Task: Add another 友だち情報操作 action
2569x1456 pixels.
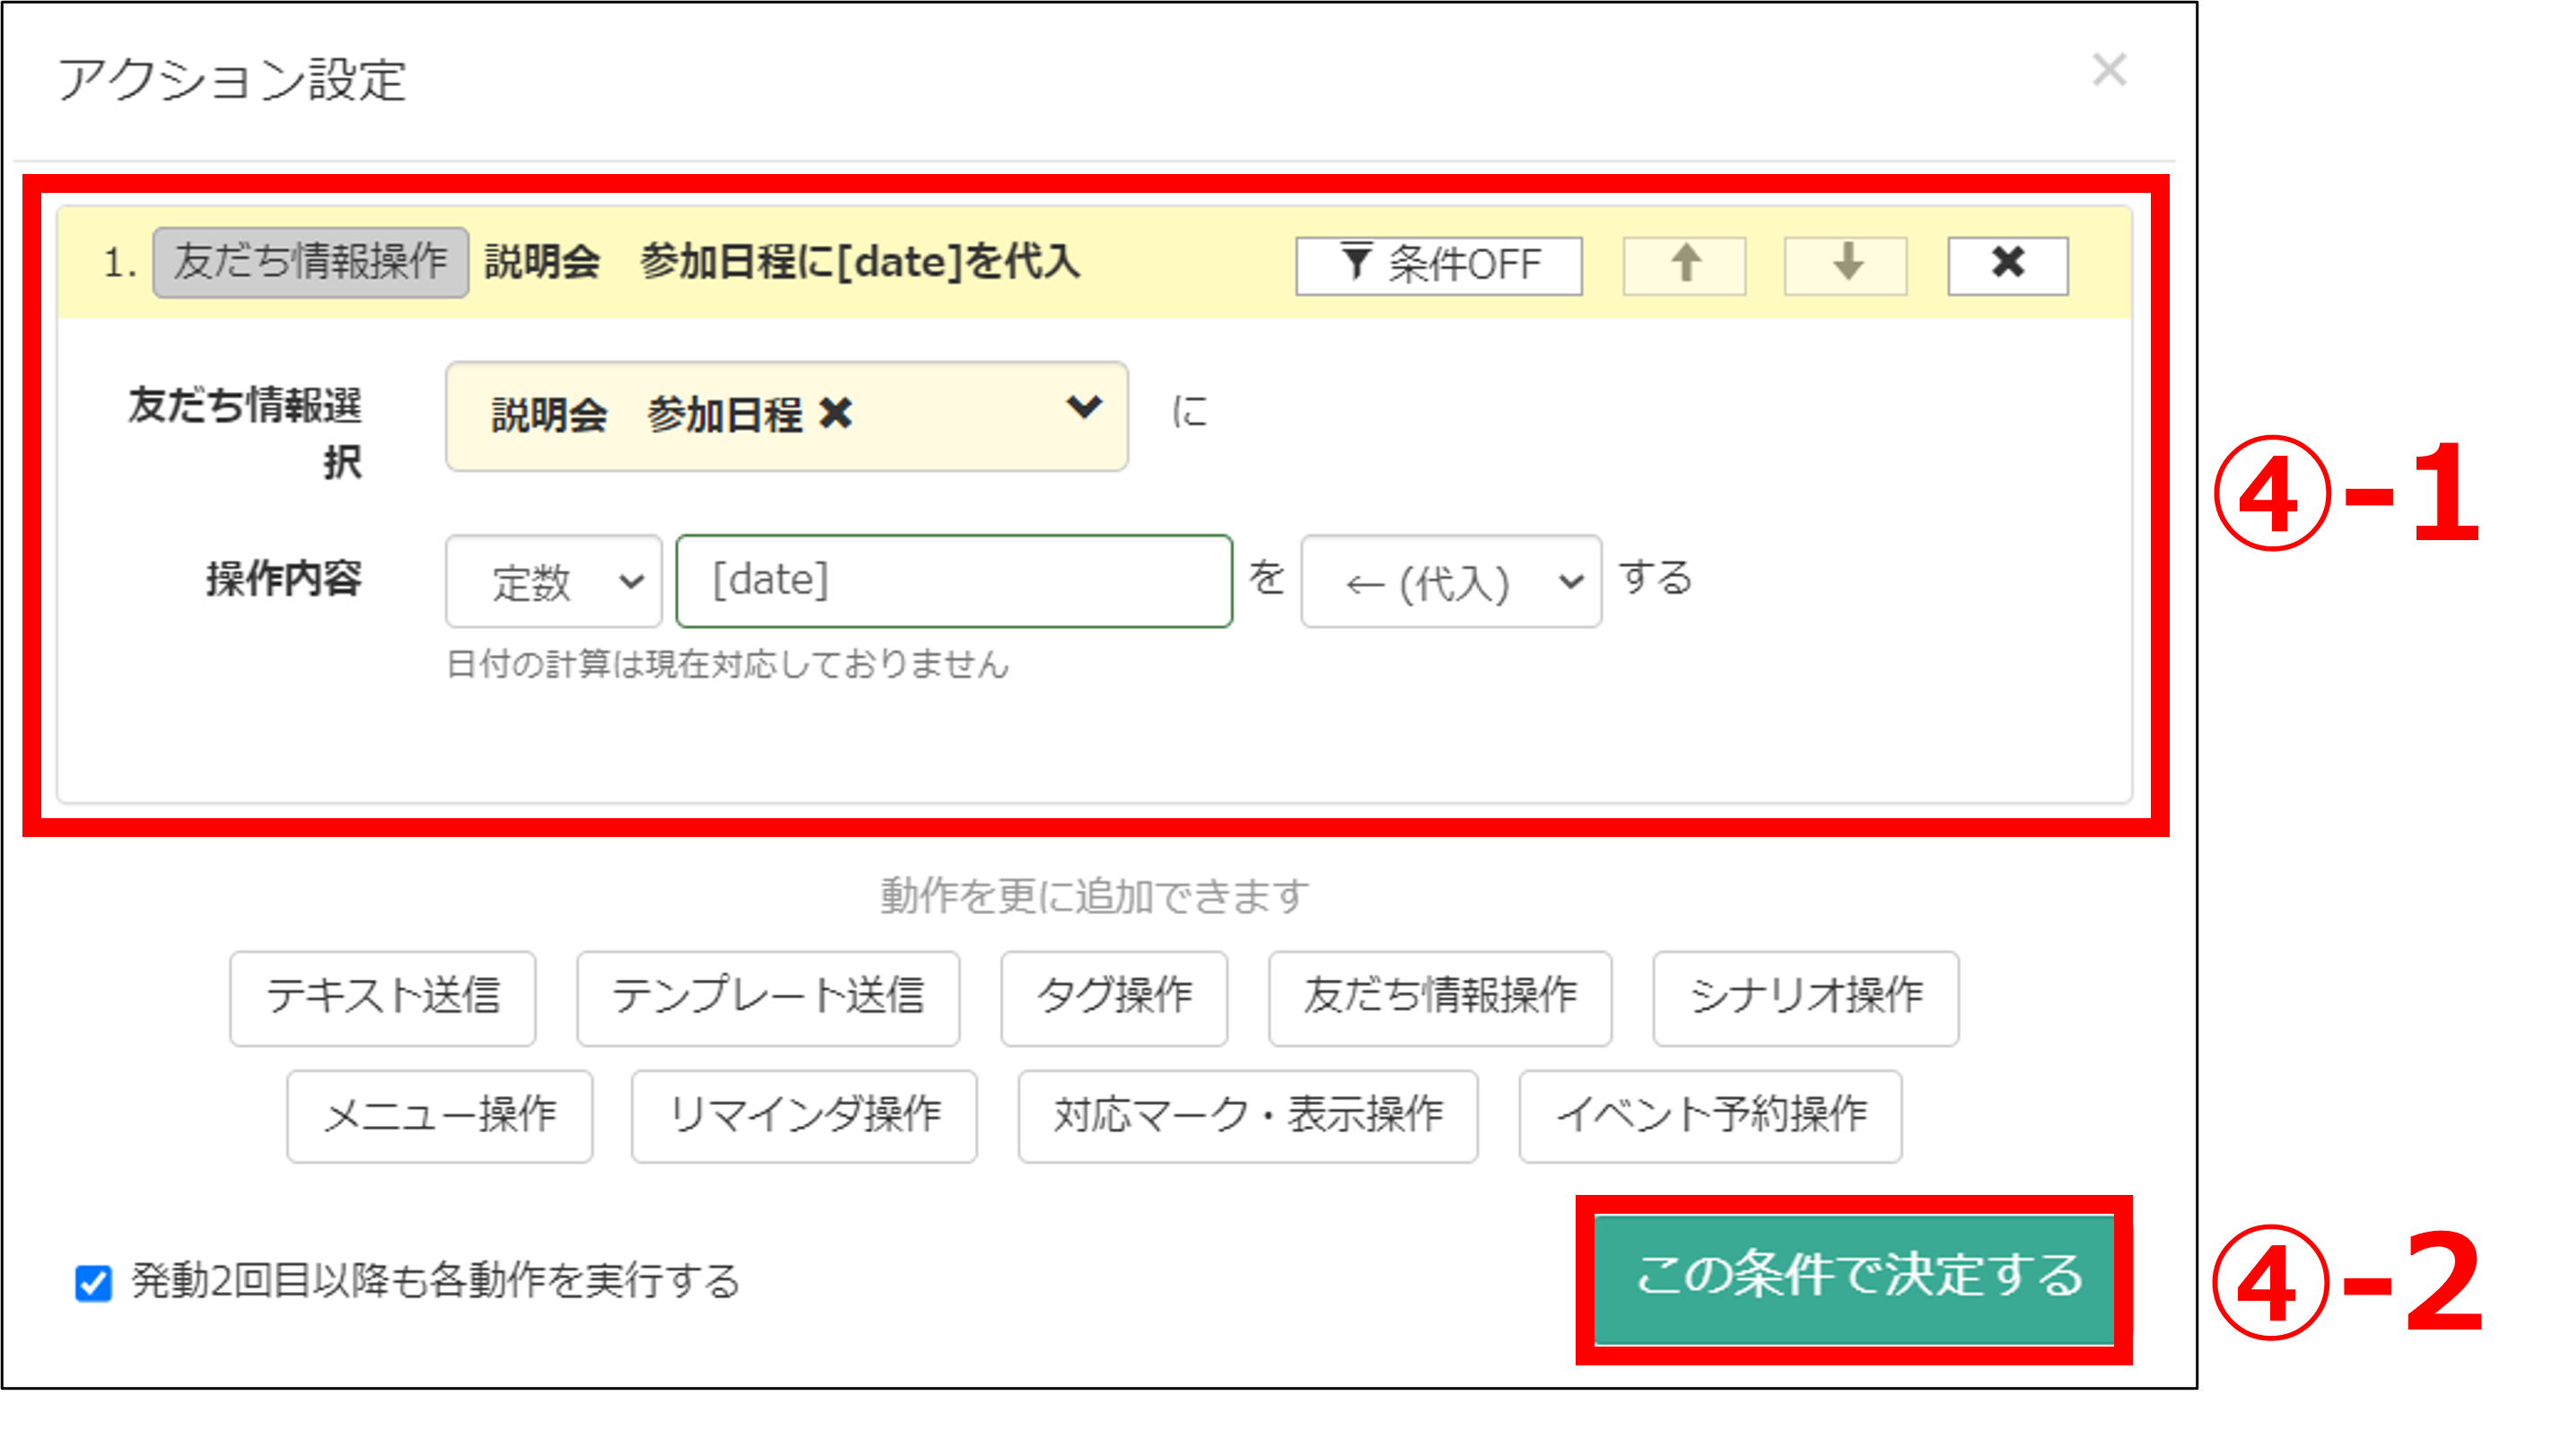Action: click(1440, 998)
